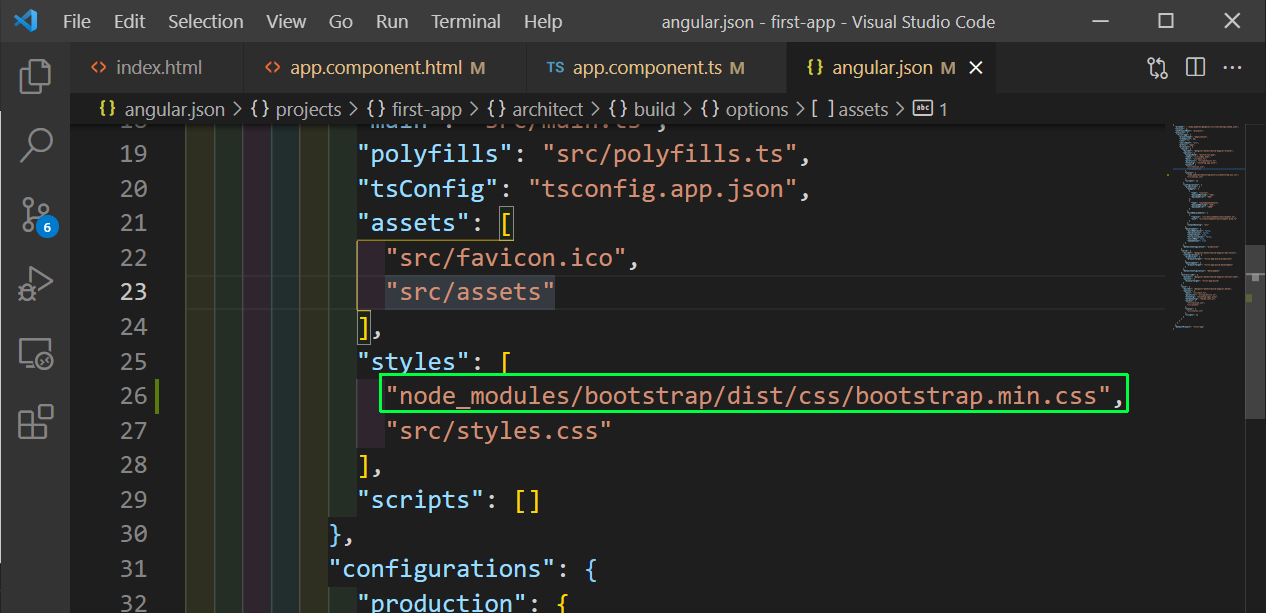Click the "configurations" key on line 31
Screen dimensions: 1266x613
tap(442, 568)
